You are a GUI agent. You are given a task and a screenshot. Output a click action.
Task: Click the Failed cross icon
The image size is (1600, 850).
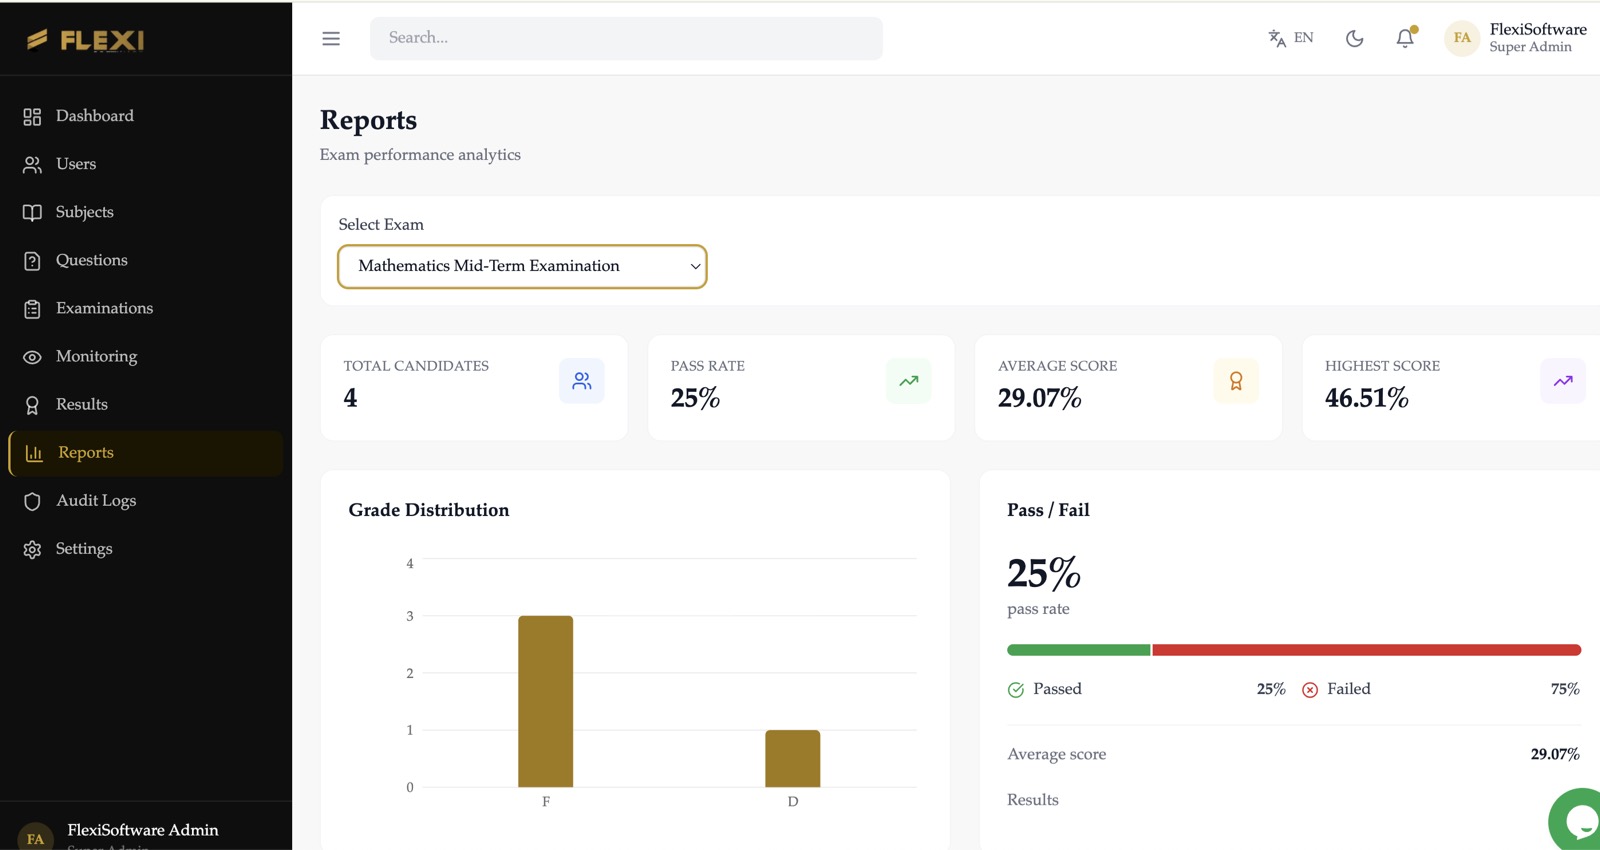(1310, 690)
